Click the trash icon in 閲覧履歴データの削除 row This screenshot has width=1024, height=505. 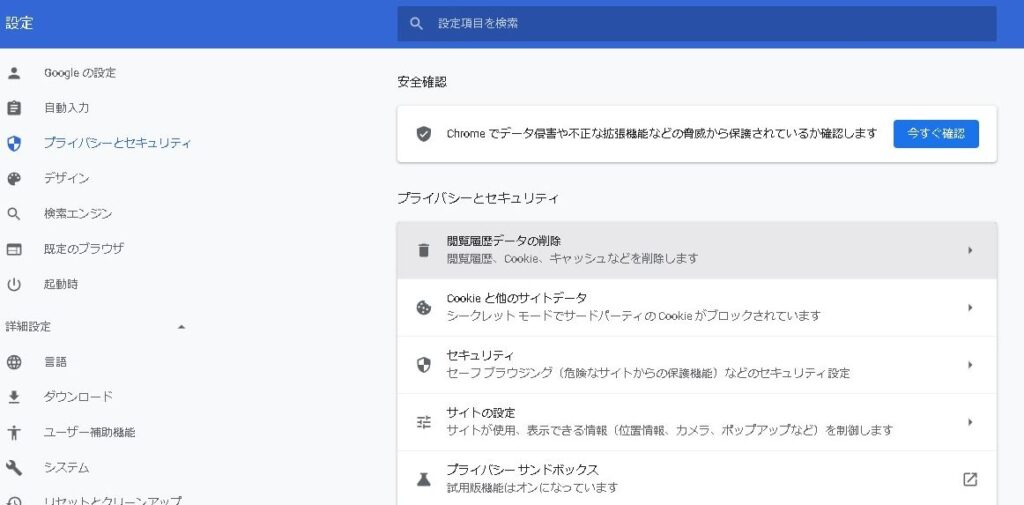(424, 250)
